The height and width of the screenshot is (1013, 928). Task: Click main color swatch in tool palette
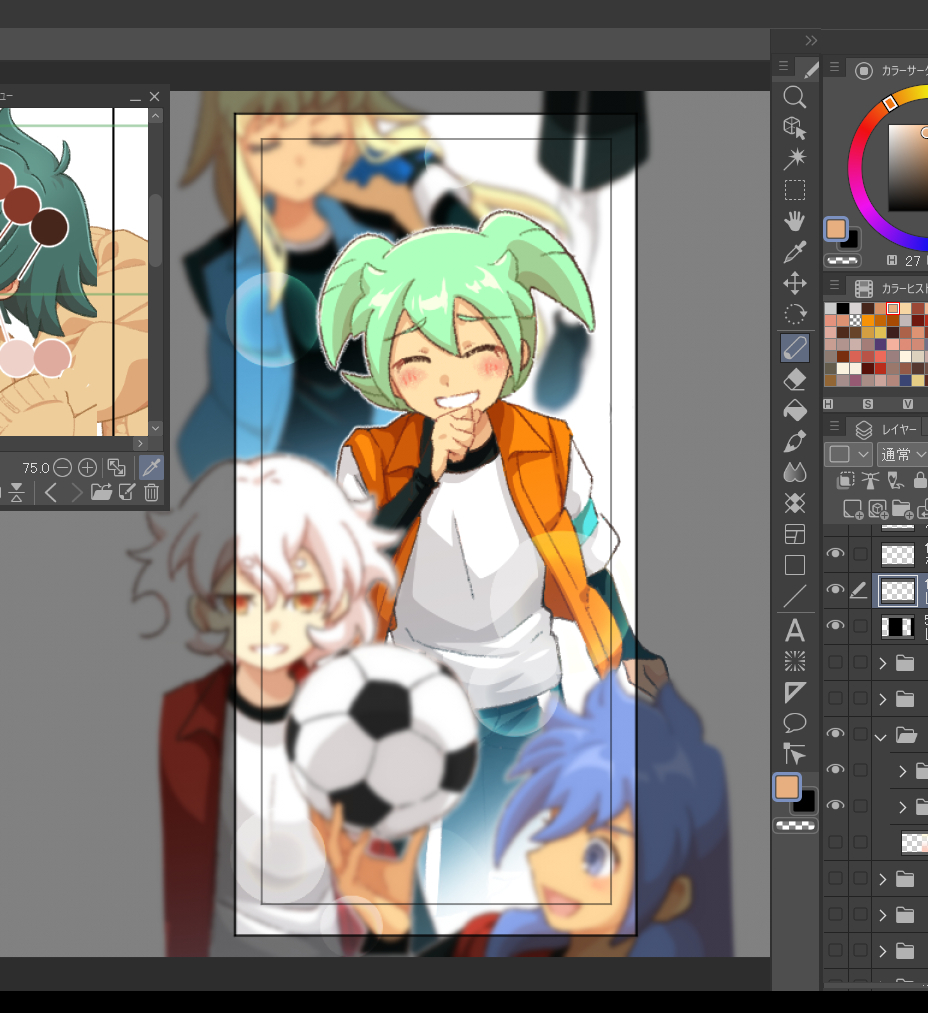pyautogui.click(x=786, y=787)
